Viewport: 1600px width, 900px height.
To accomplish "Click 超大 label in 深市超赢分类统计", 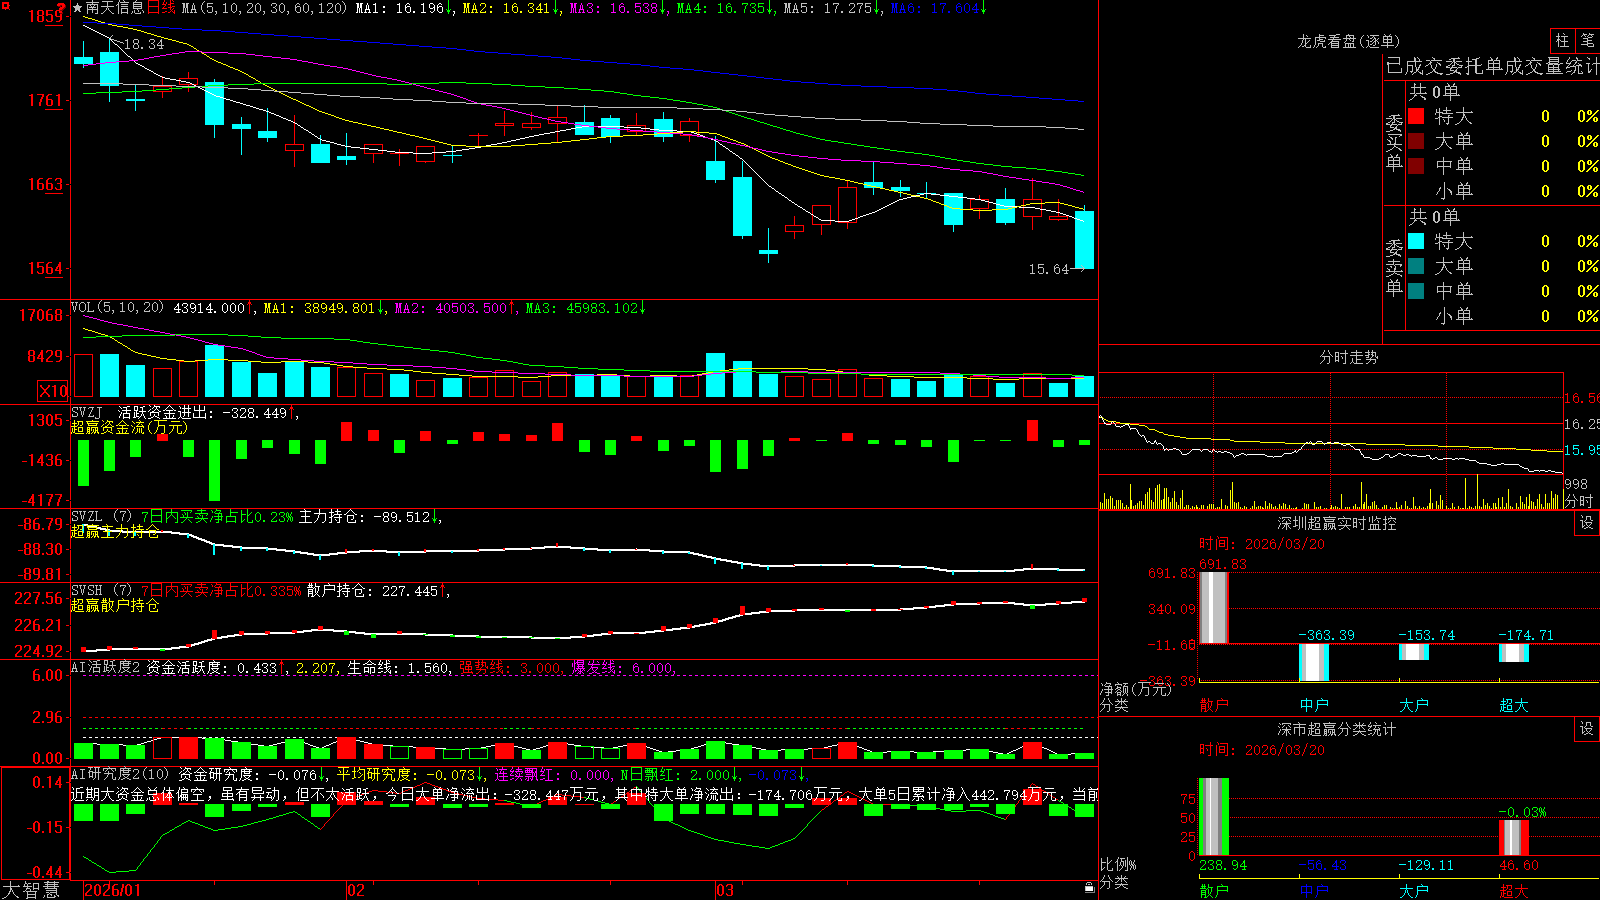I will pyautogui.click(x=1513, y=890).
